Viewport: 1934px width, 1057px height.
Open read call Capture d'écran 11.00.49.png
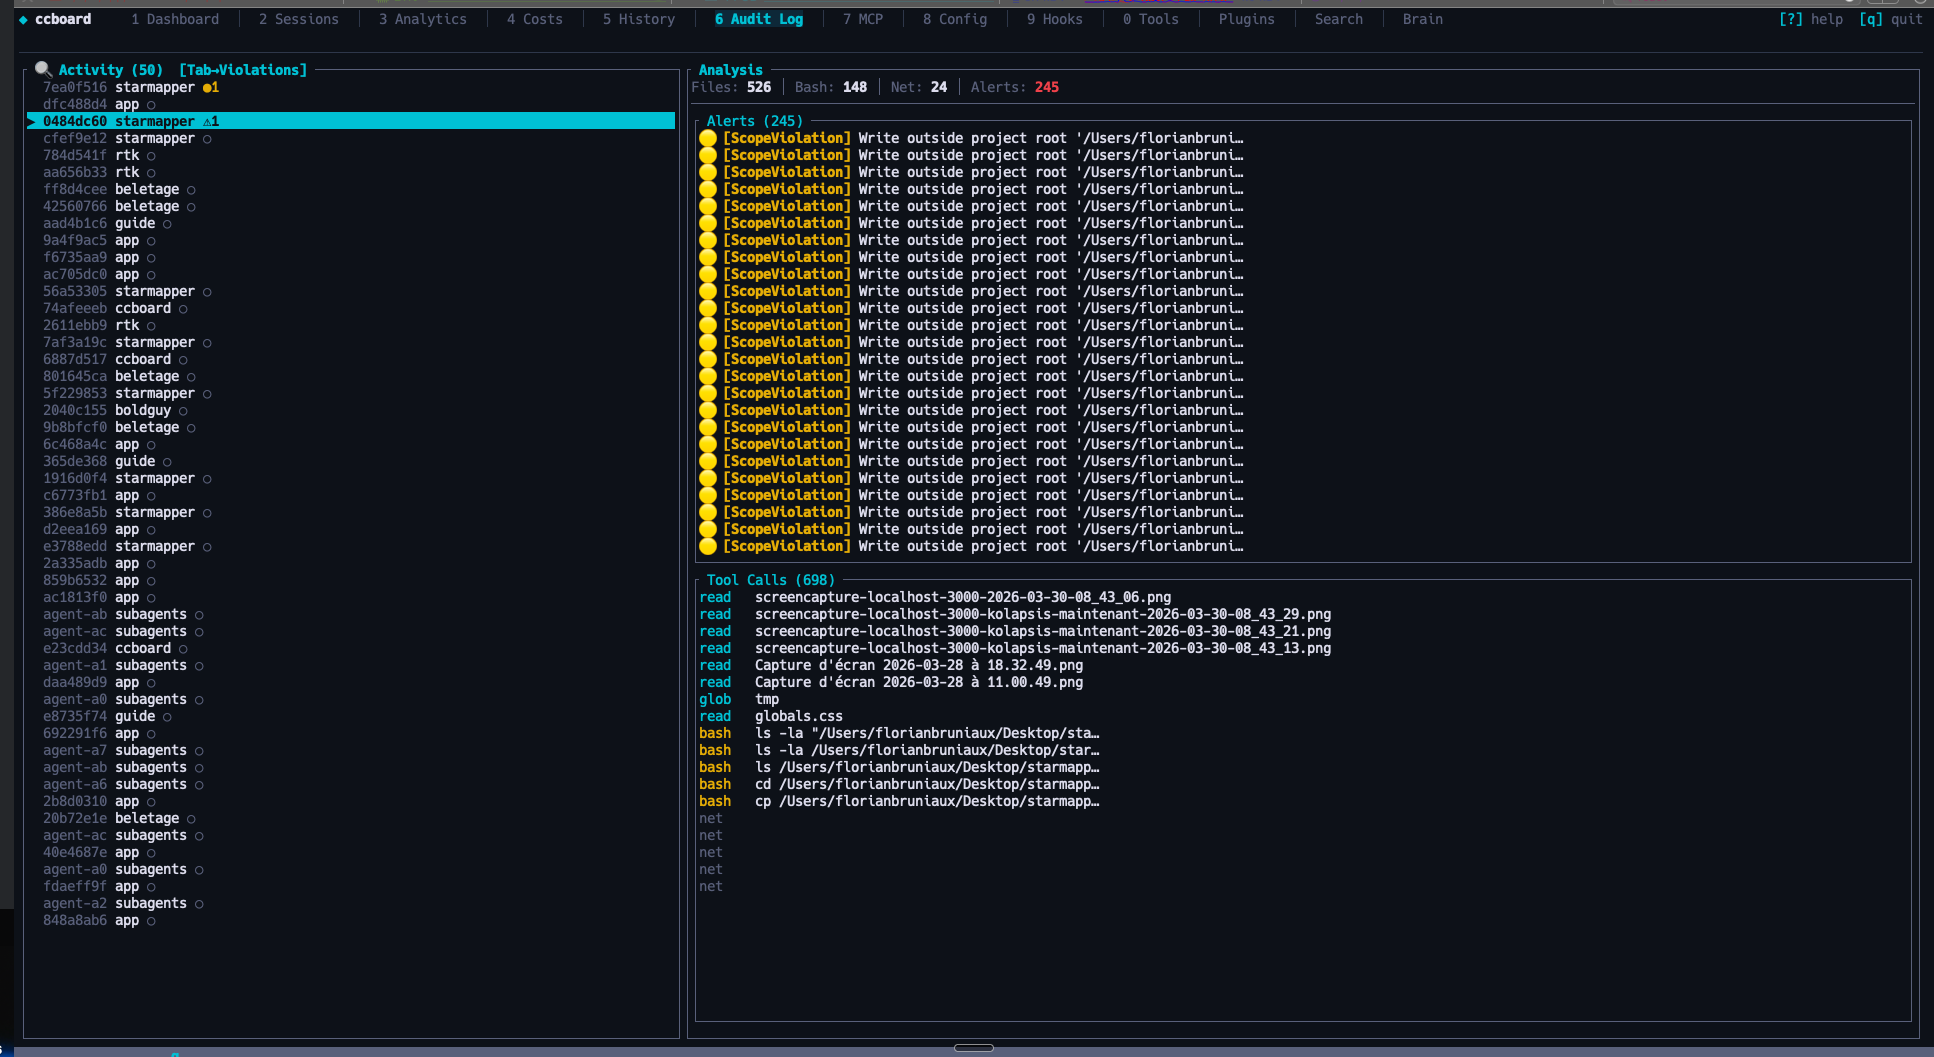pyautogui.click(x=891, y=682)
